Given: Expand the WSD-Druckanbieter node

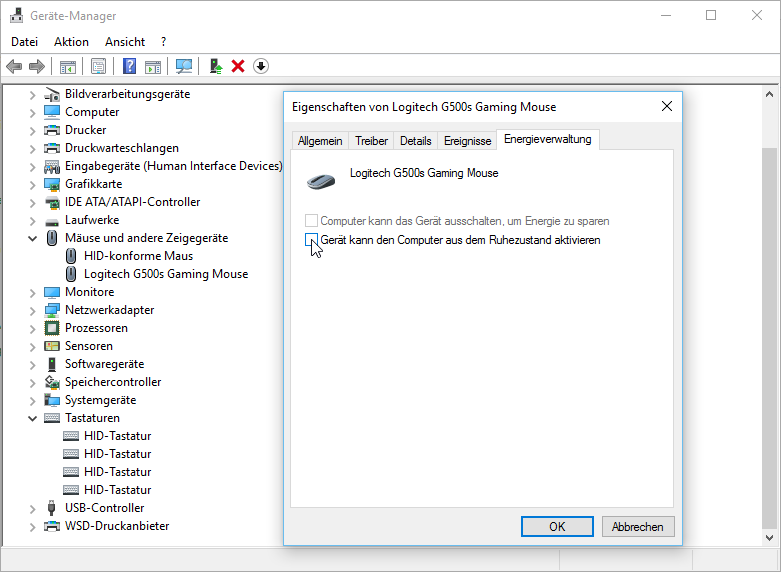Looking at the screenshot, I should pos(32,526).
